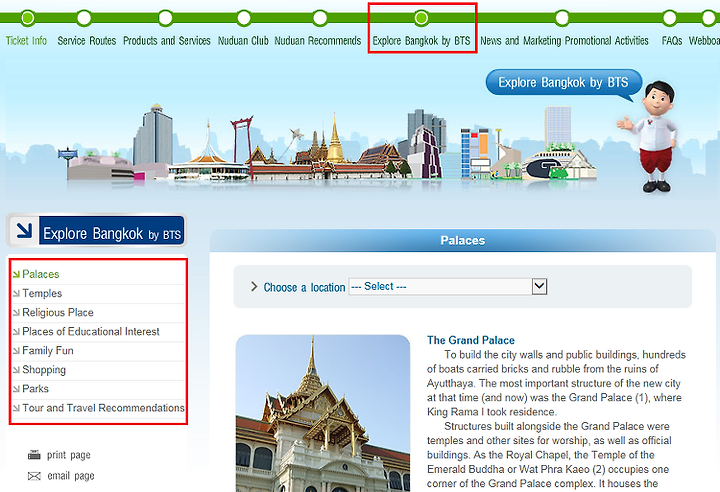Screen dimensions: 720x492
Task: Open the Service Routes menu
Action: [x=87, y=40]
